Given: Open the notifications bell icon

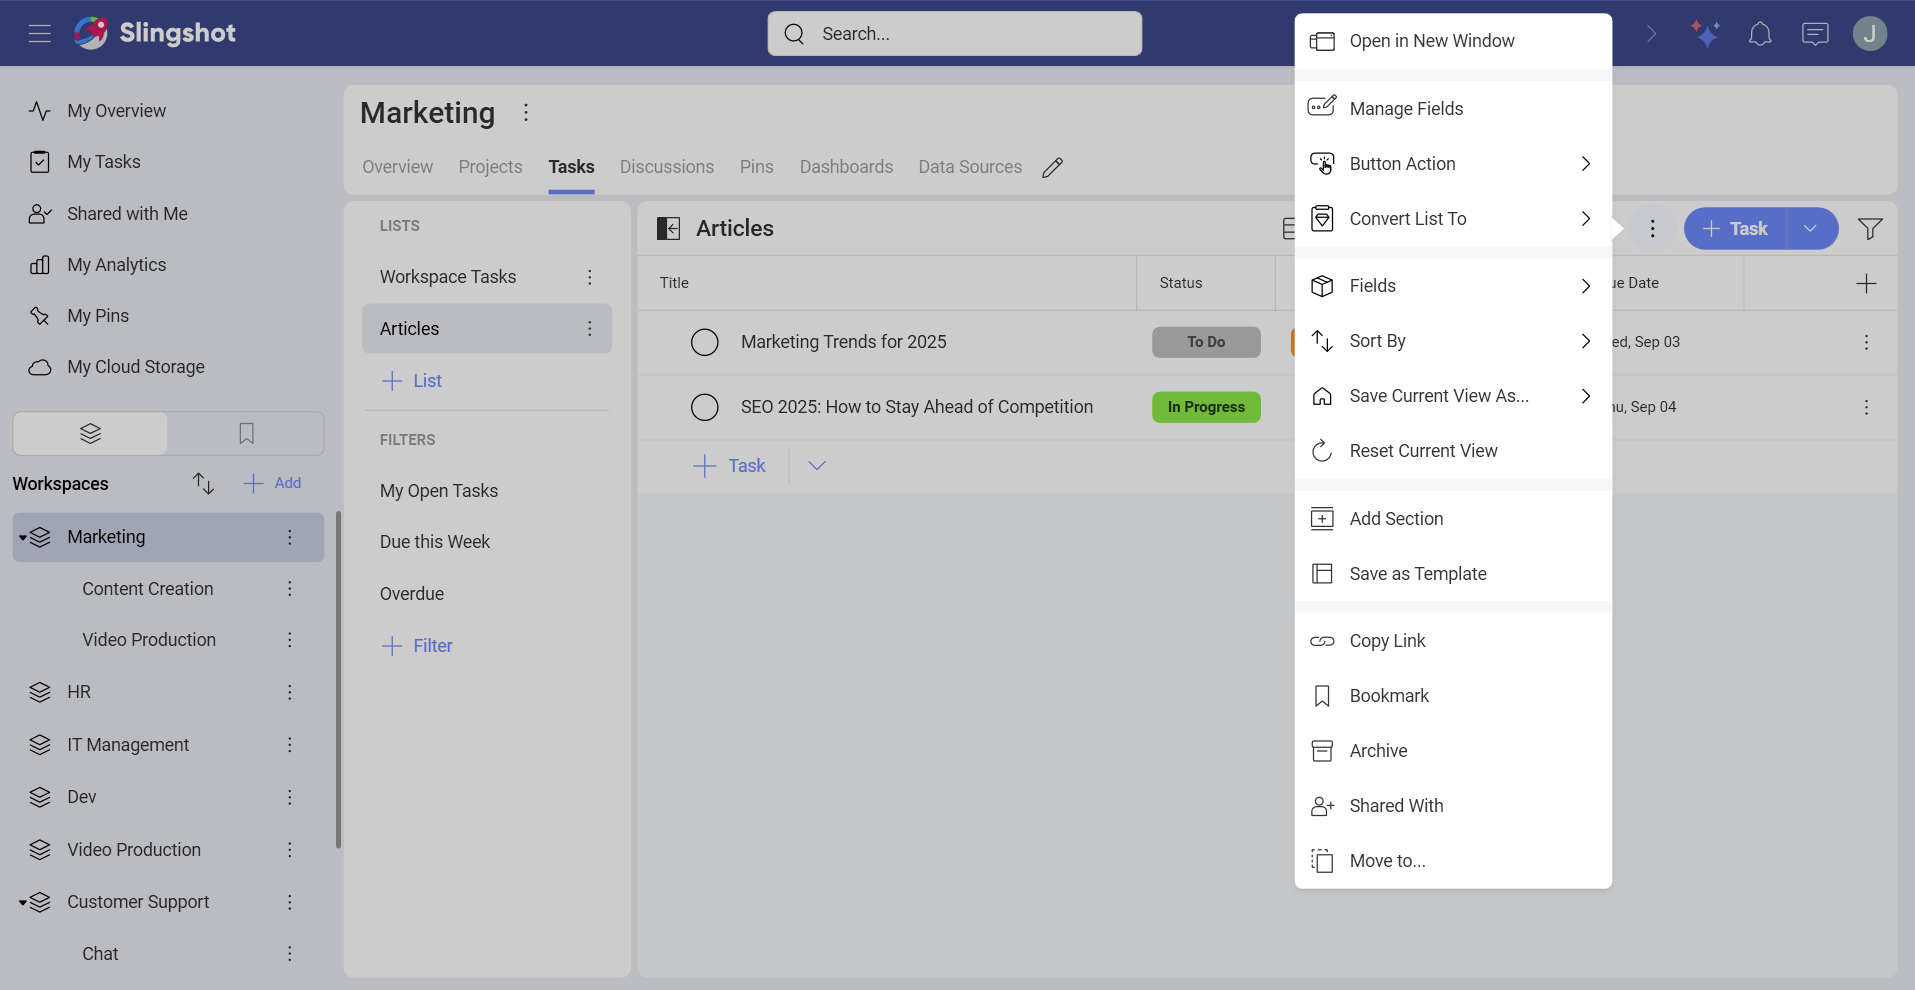Looking at the screenshot, I should click(1760, 33).
